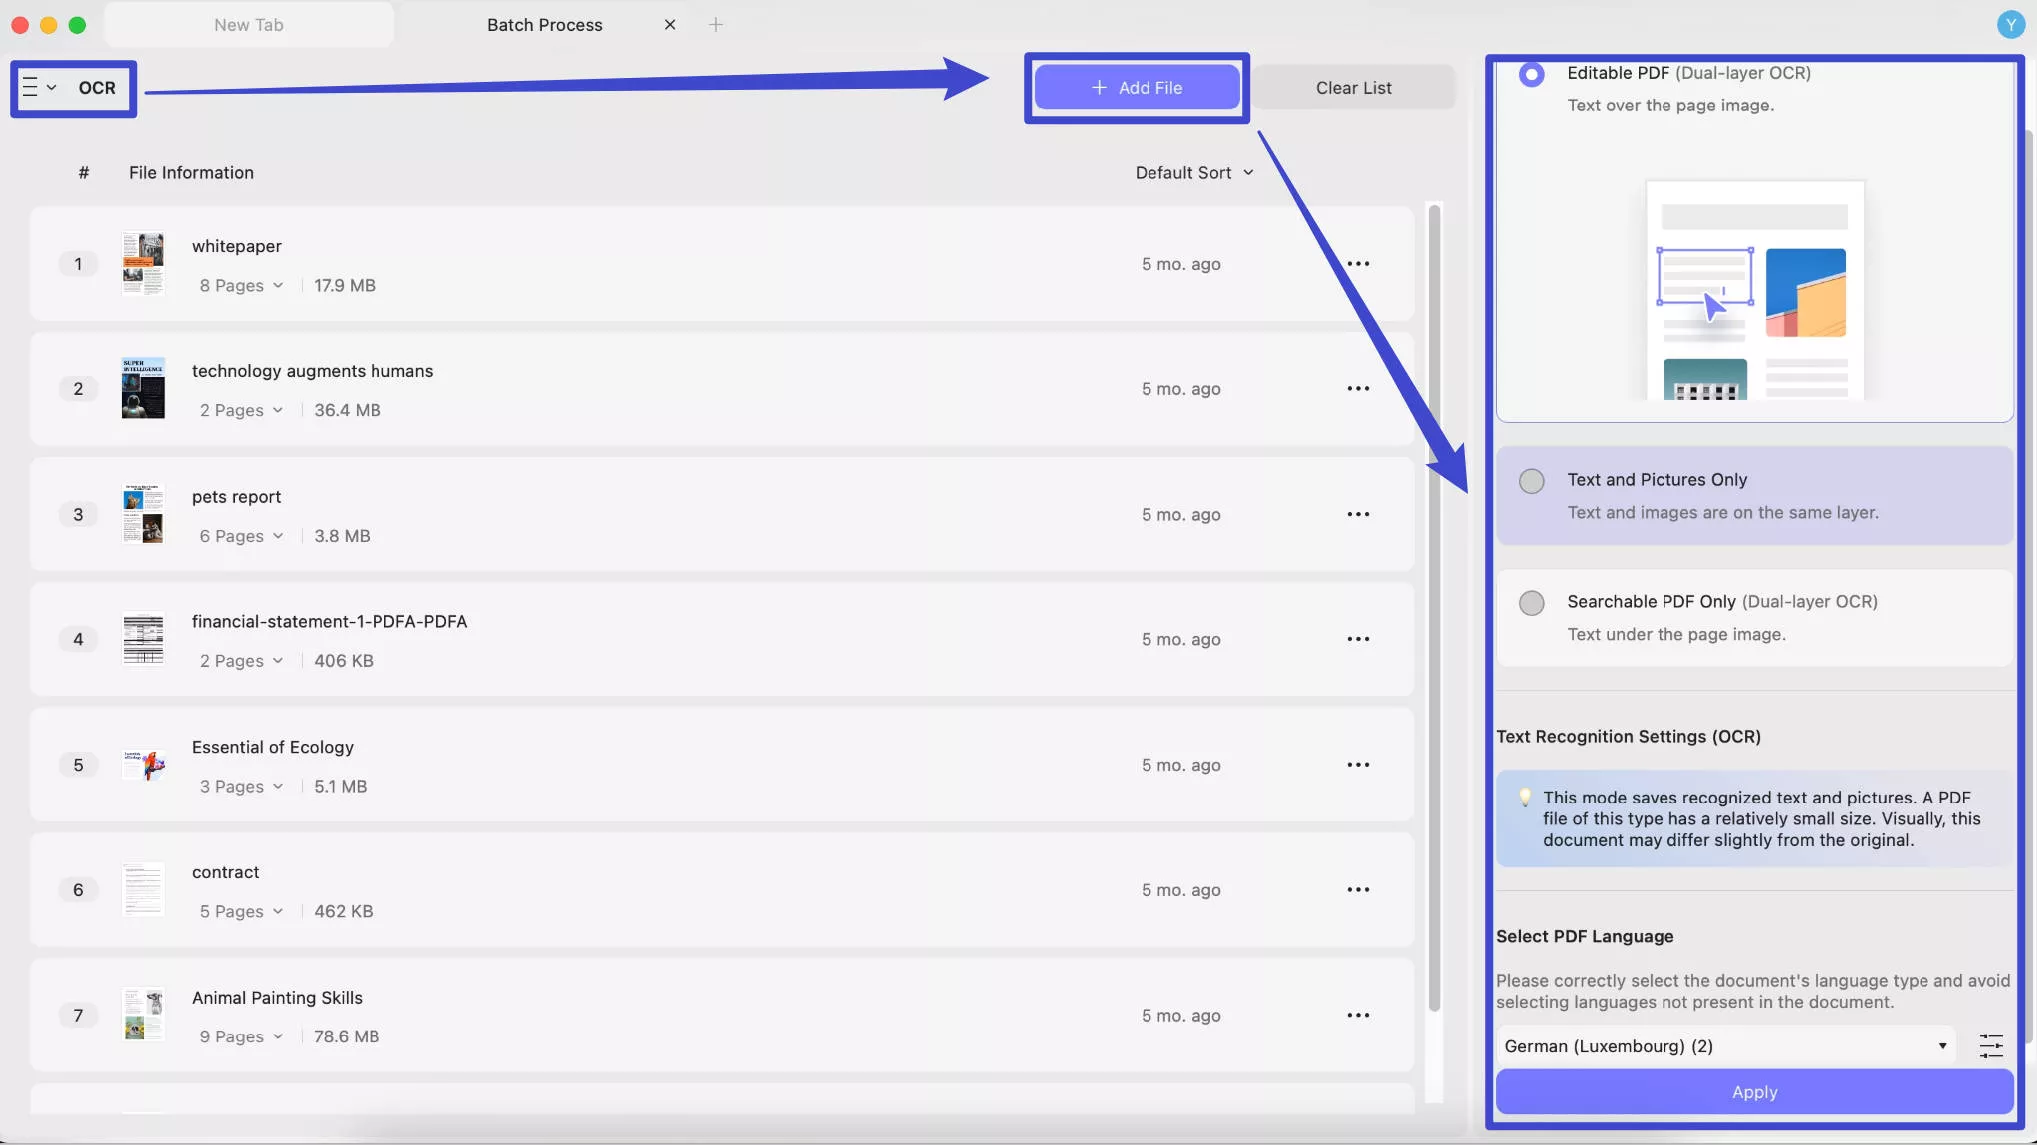
Task: Expand the Default Sort dropdown
Action: pyautogui.click(x=1194, y=173)
